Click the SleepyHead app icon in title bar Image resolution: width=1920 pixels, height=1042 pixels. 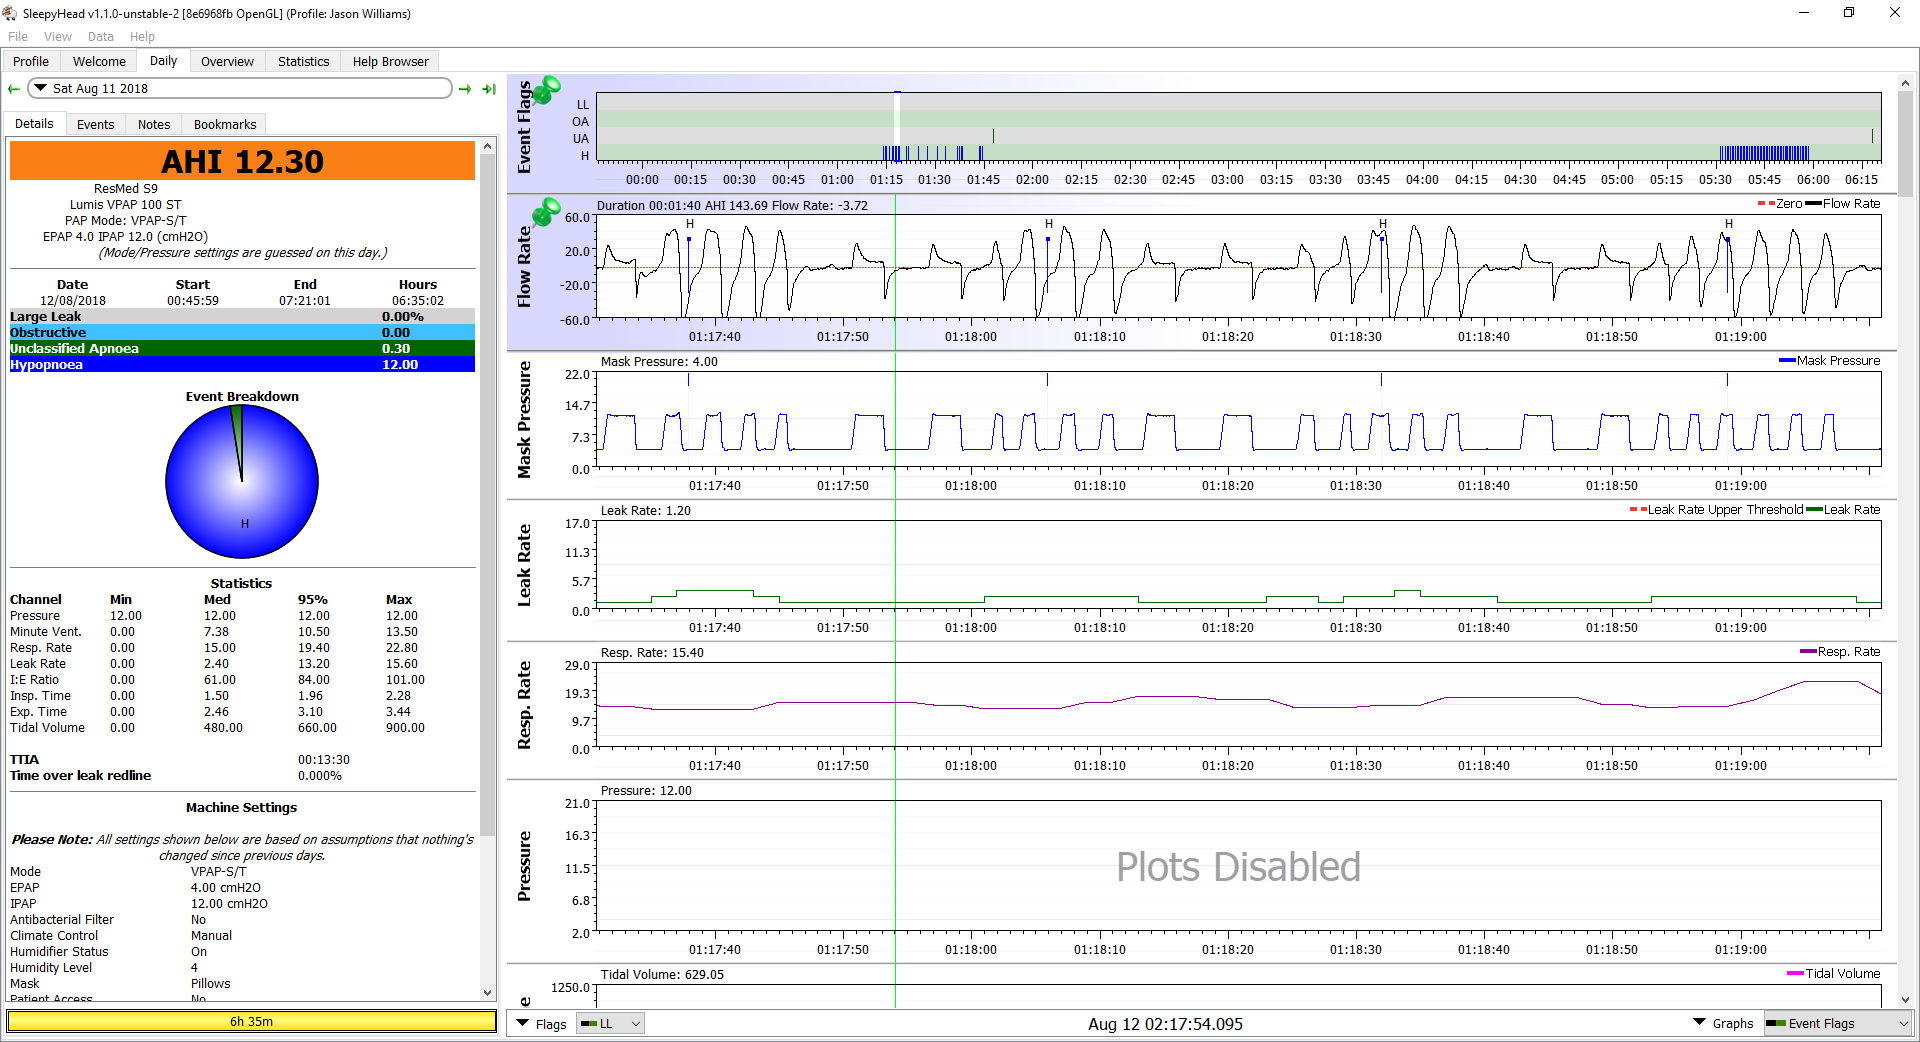click(10, 13)
